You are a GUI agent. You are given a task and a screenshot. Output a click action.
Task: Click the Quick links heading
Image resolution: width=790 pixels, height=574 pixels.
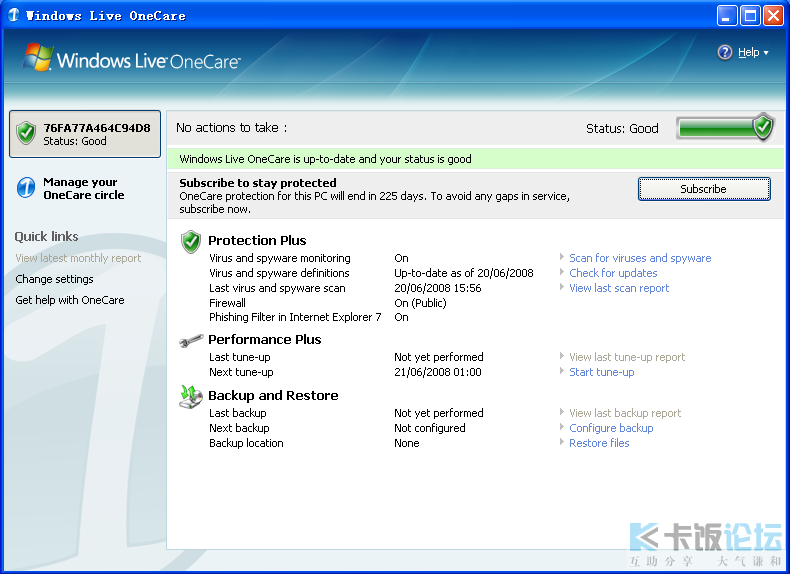coord(46,237)
